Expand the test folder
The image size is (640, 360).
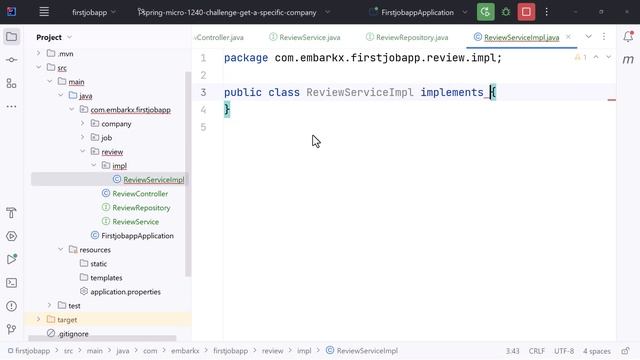point(49,305)
